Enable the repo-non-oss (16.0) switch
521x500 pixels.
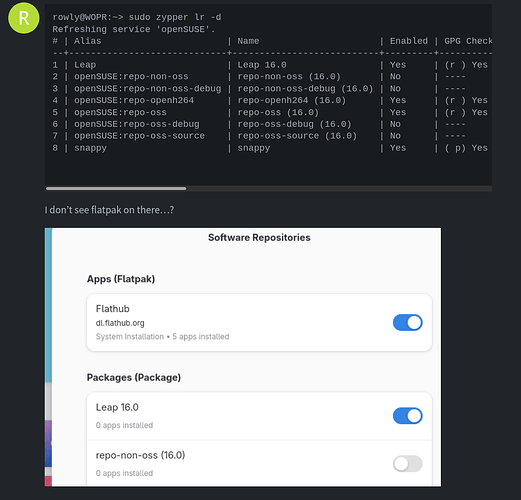407,464
